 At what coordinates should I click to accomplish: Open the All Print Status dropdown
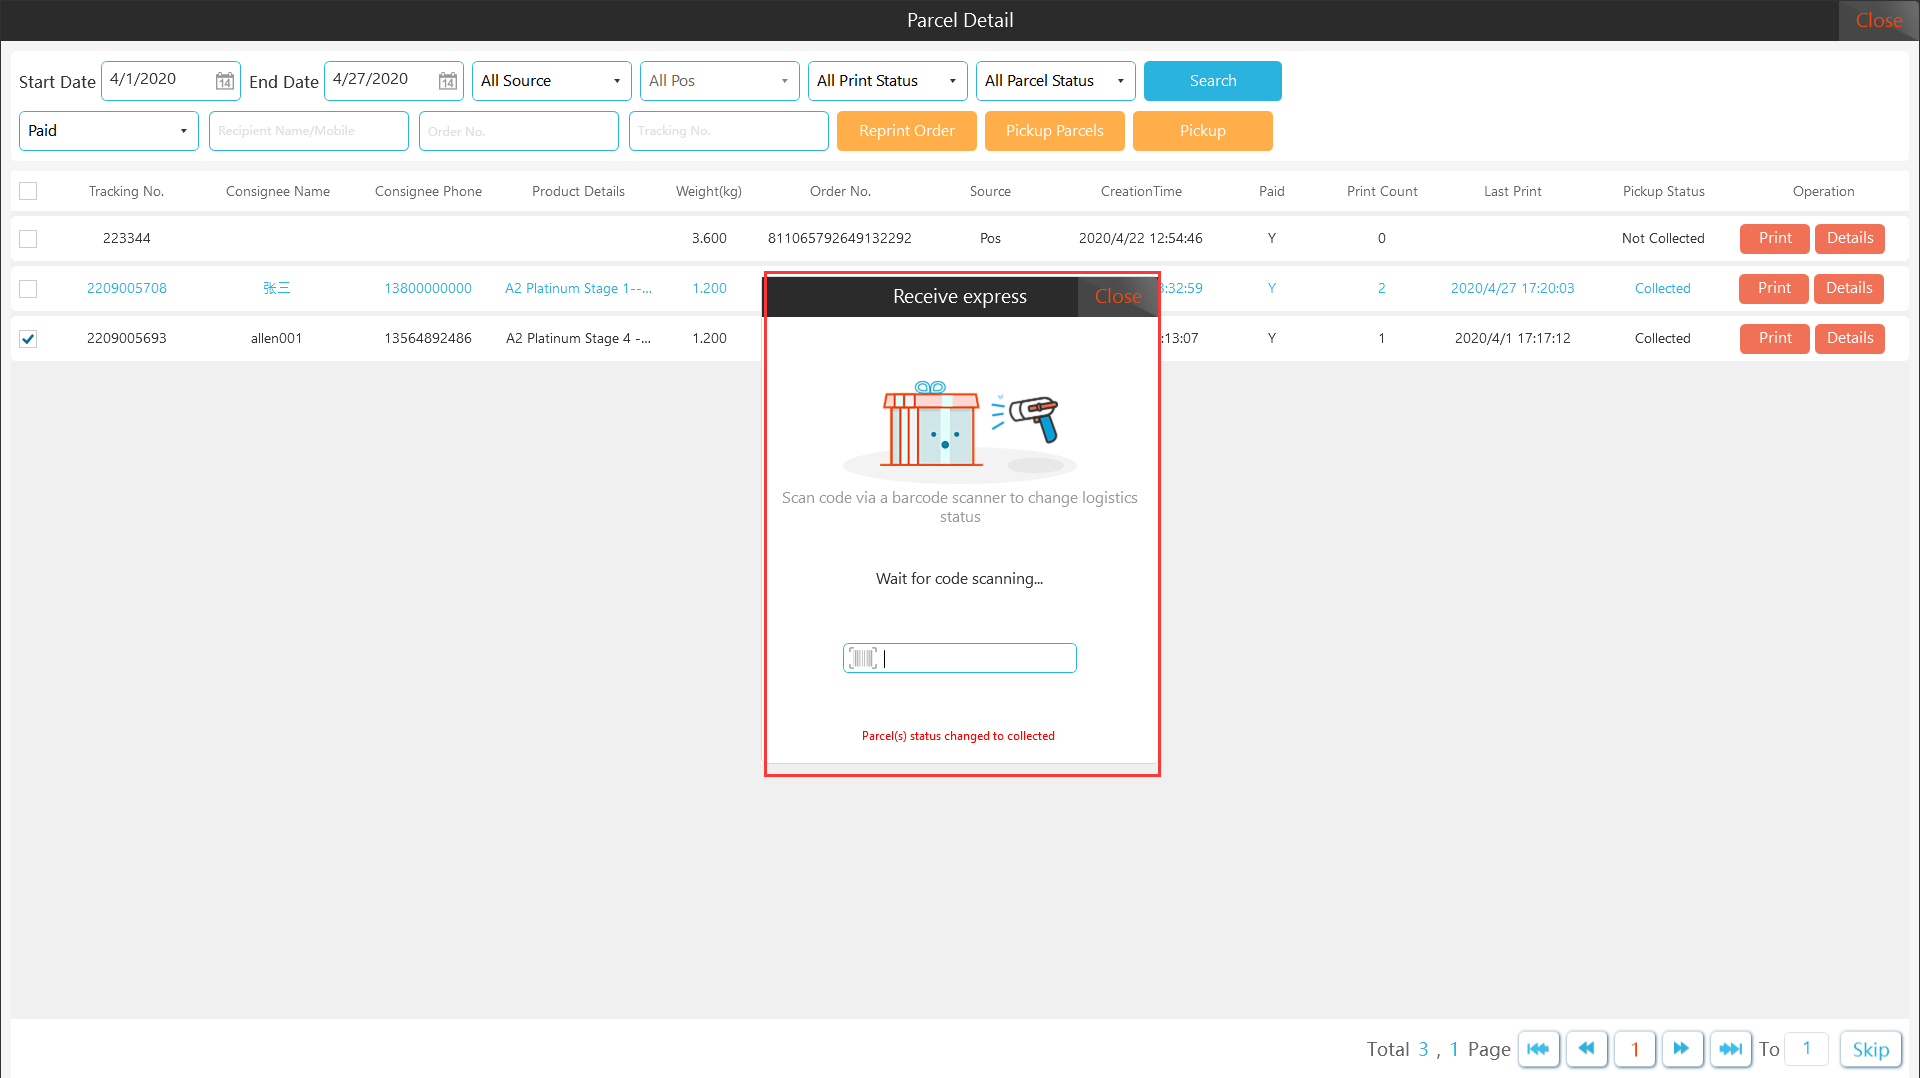click(x=887, y=81)
